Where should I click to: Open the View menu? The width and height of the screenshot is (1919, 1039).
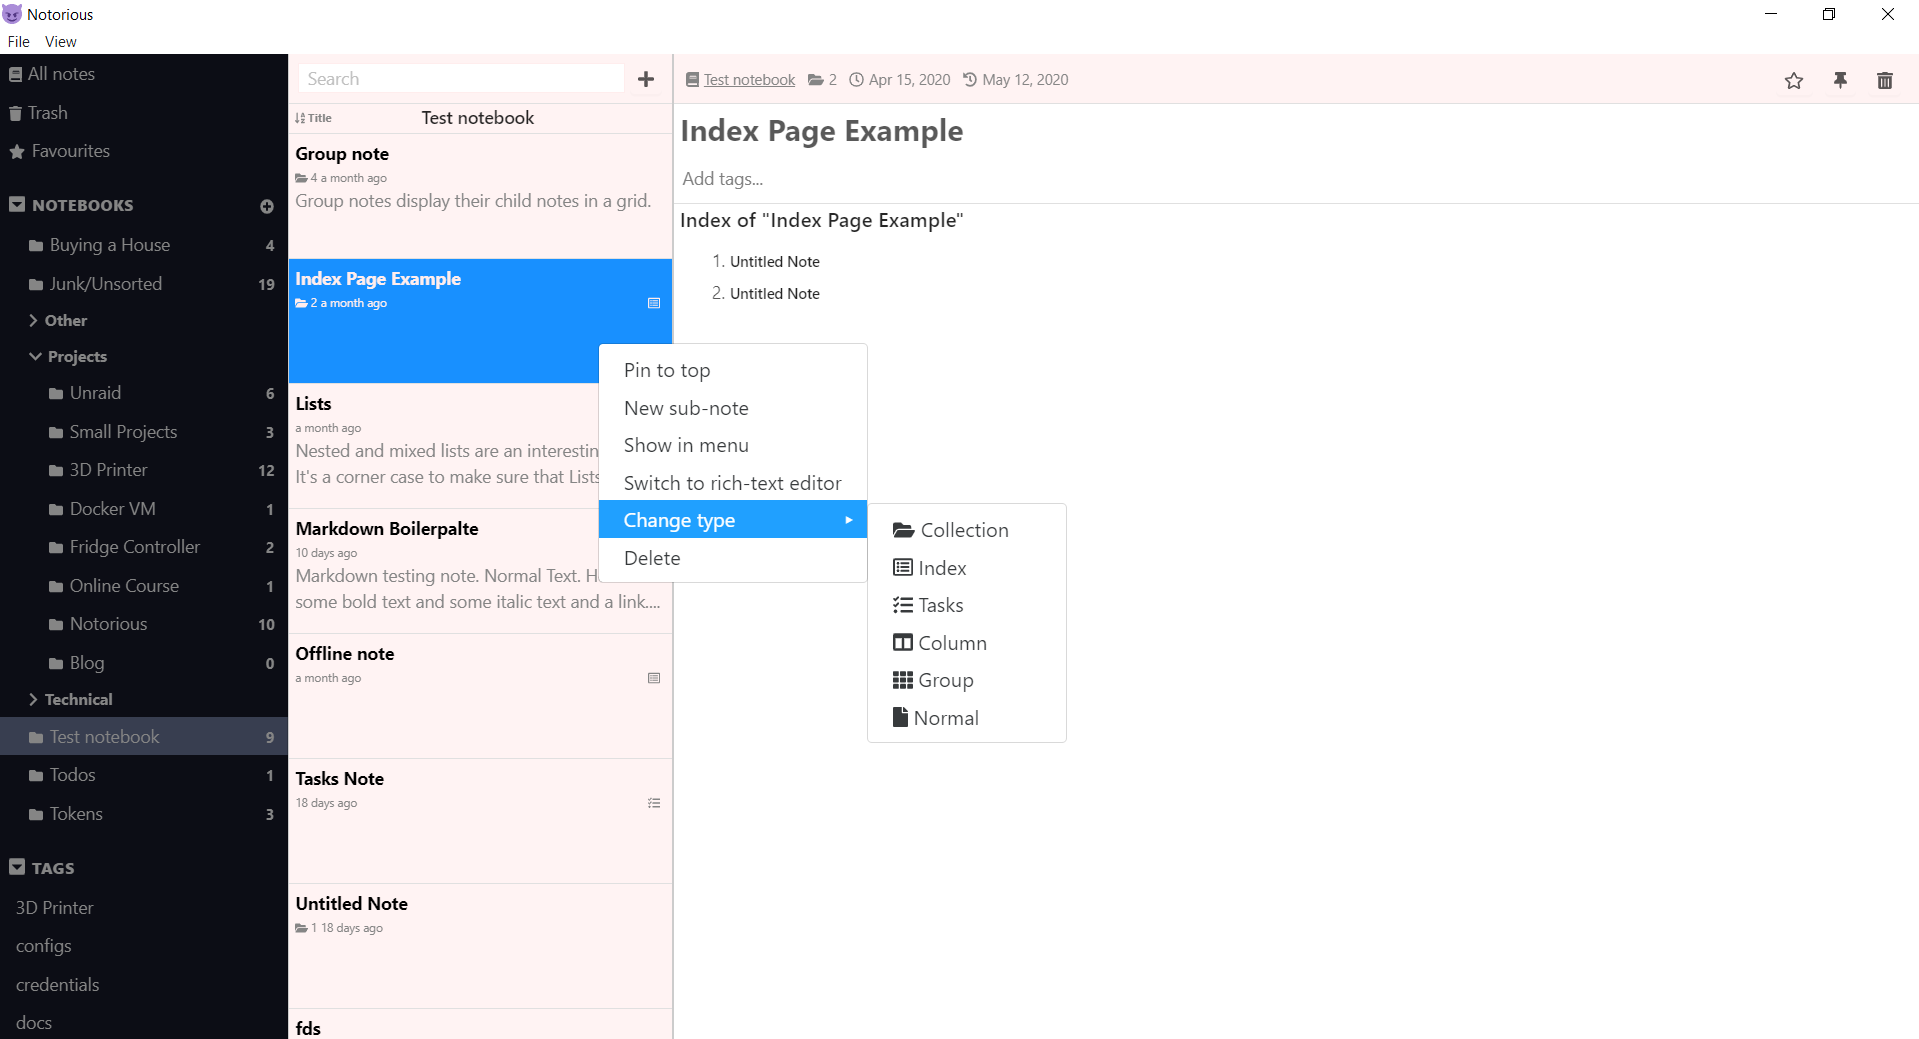coord(60,42)
